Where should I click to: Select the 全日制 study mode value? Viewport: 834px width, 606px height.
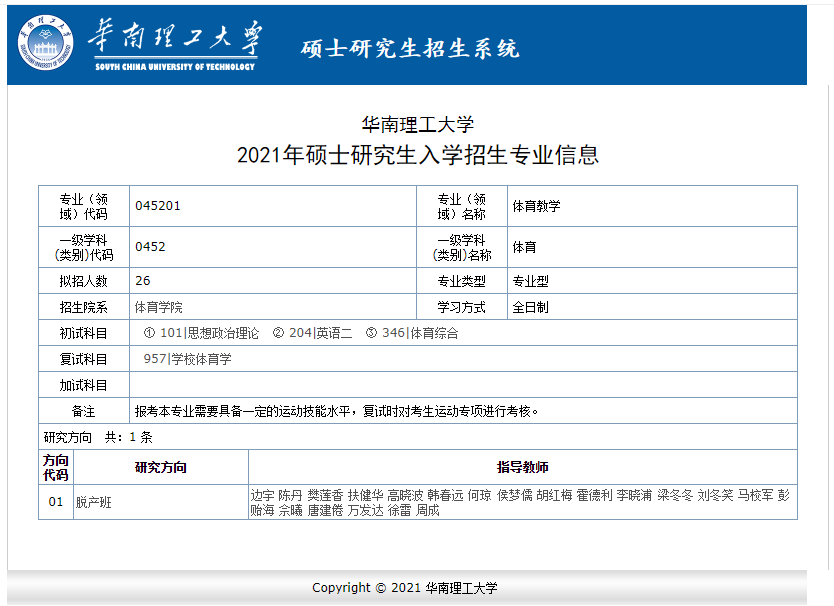click(x=530, y=307)
